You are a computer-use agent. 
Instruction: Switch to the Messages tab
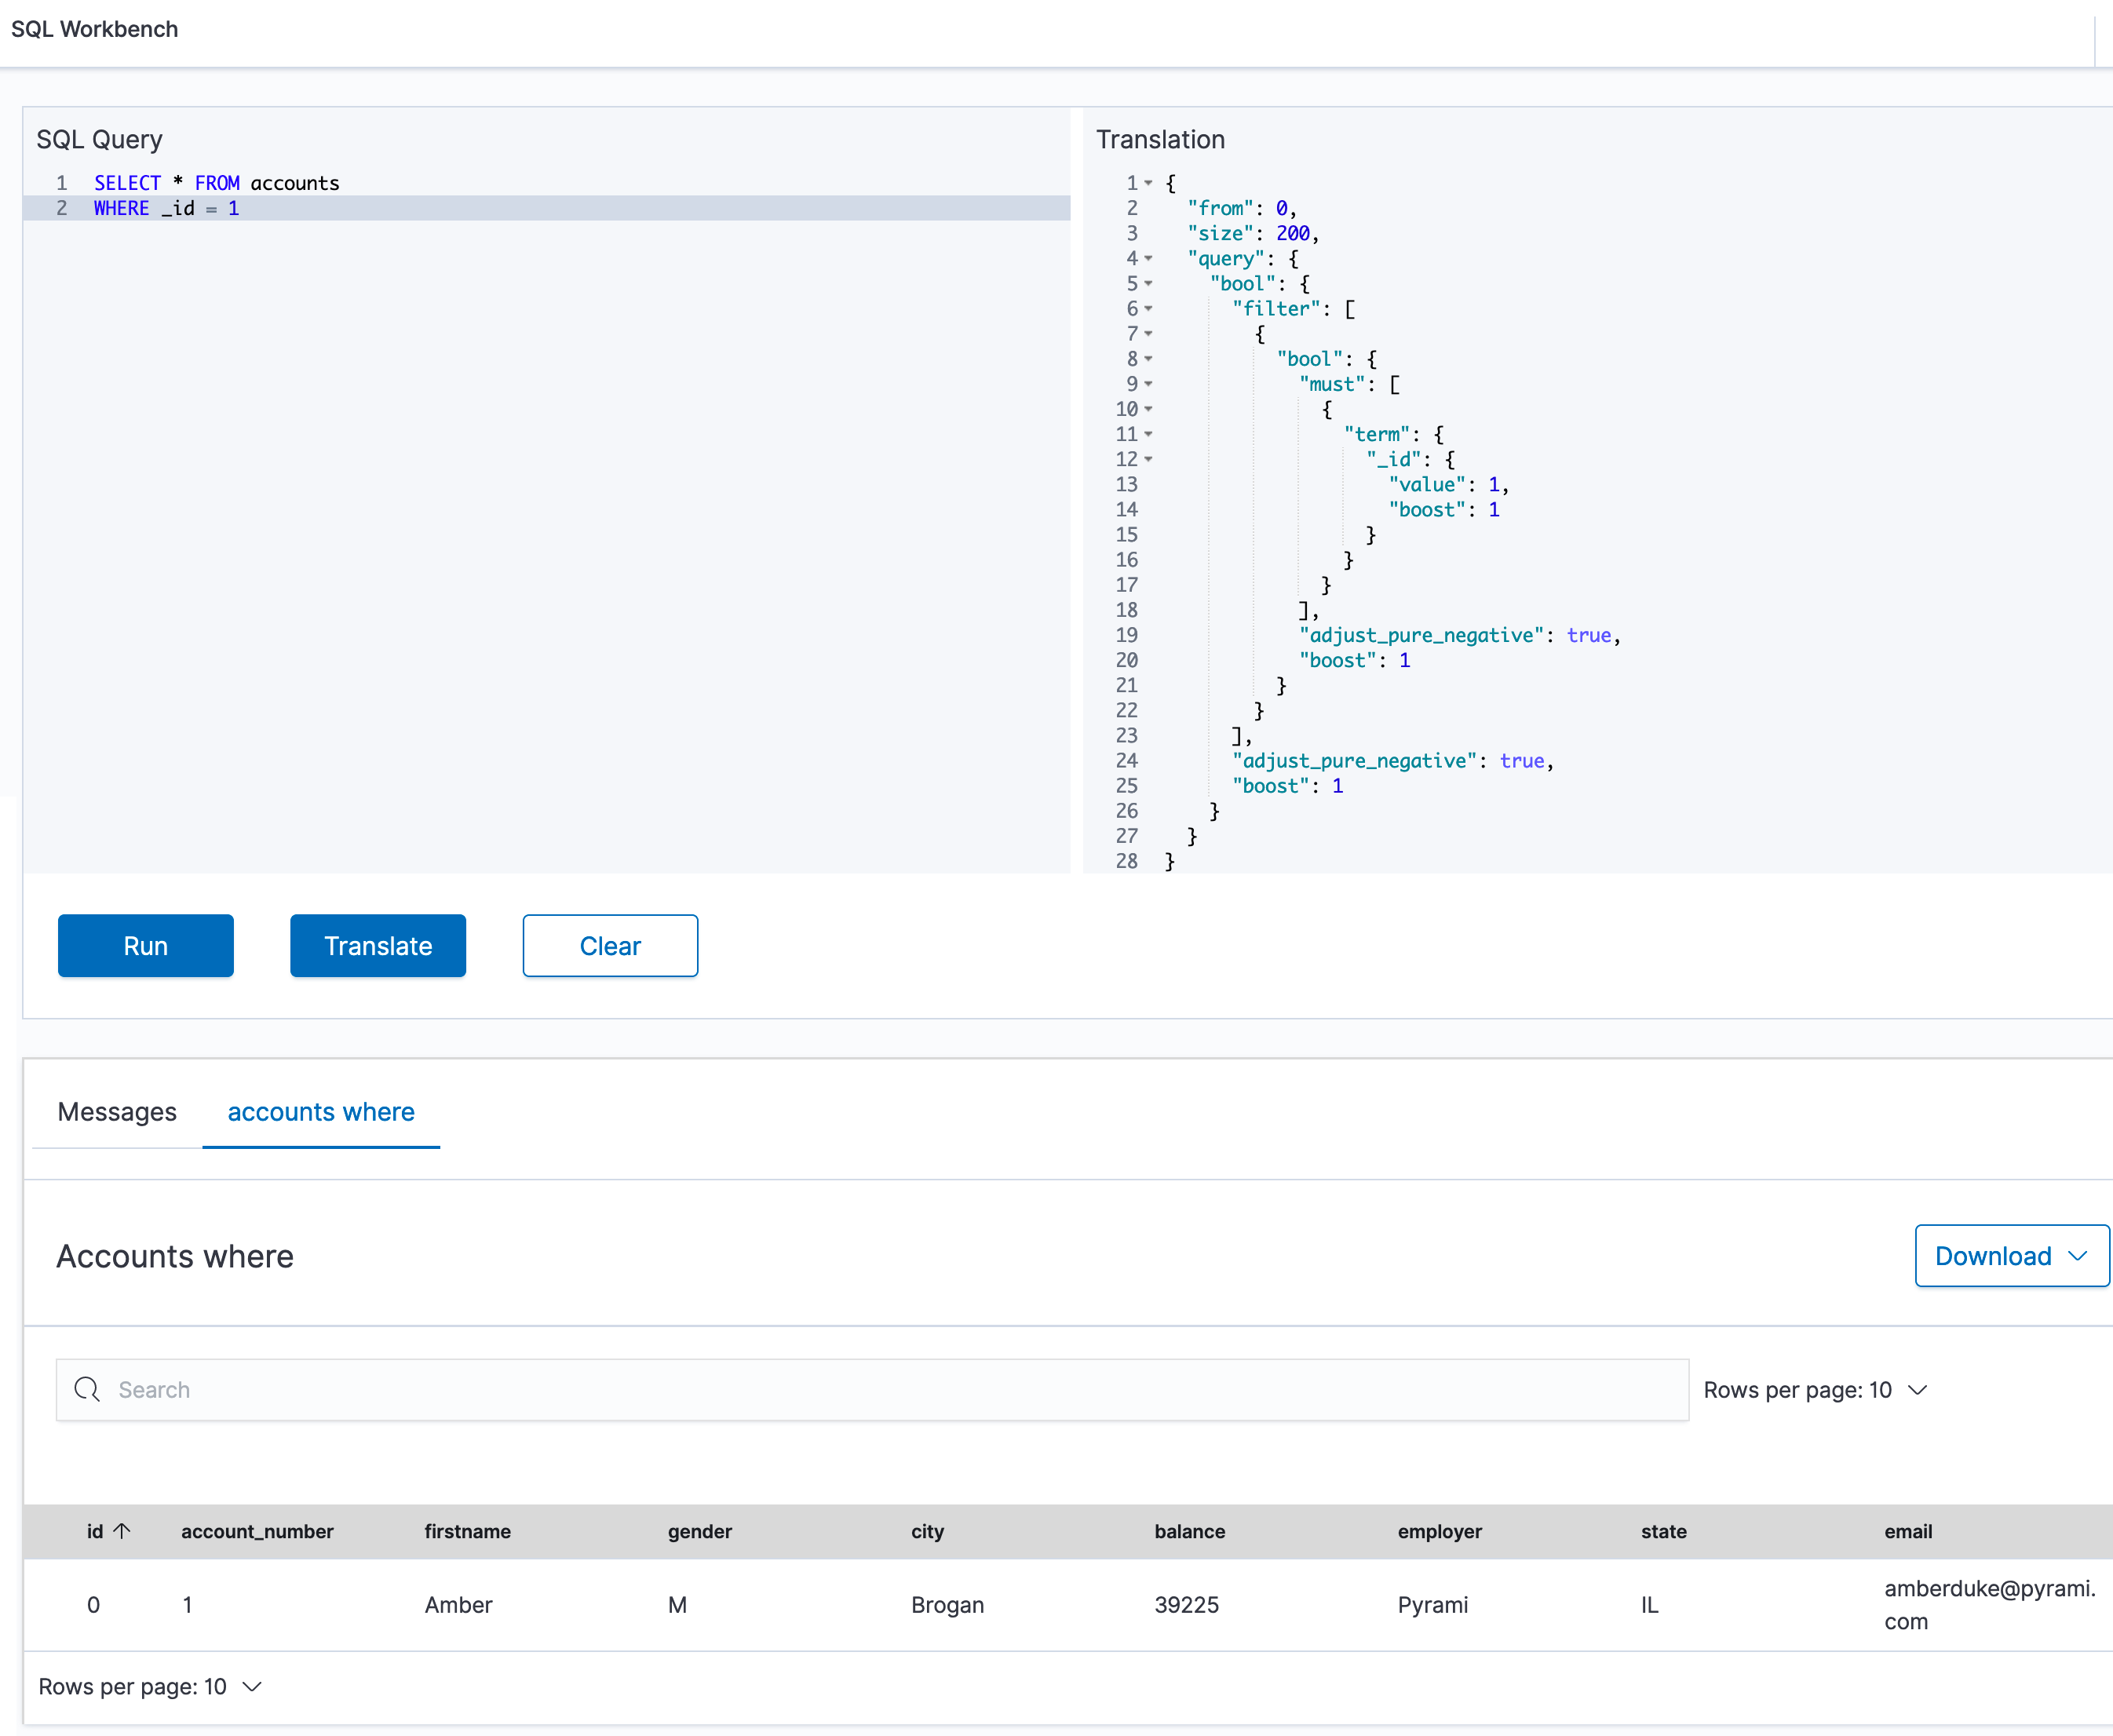pos(117,1112)
